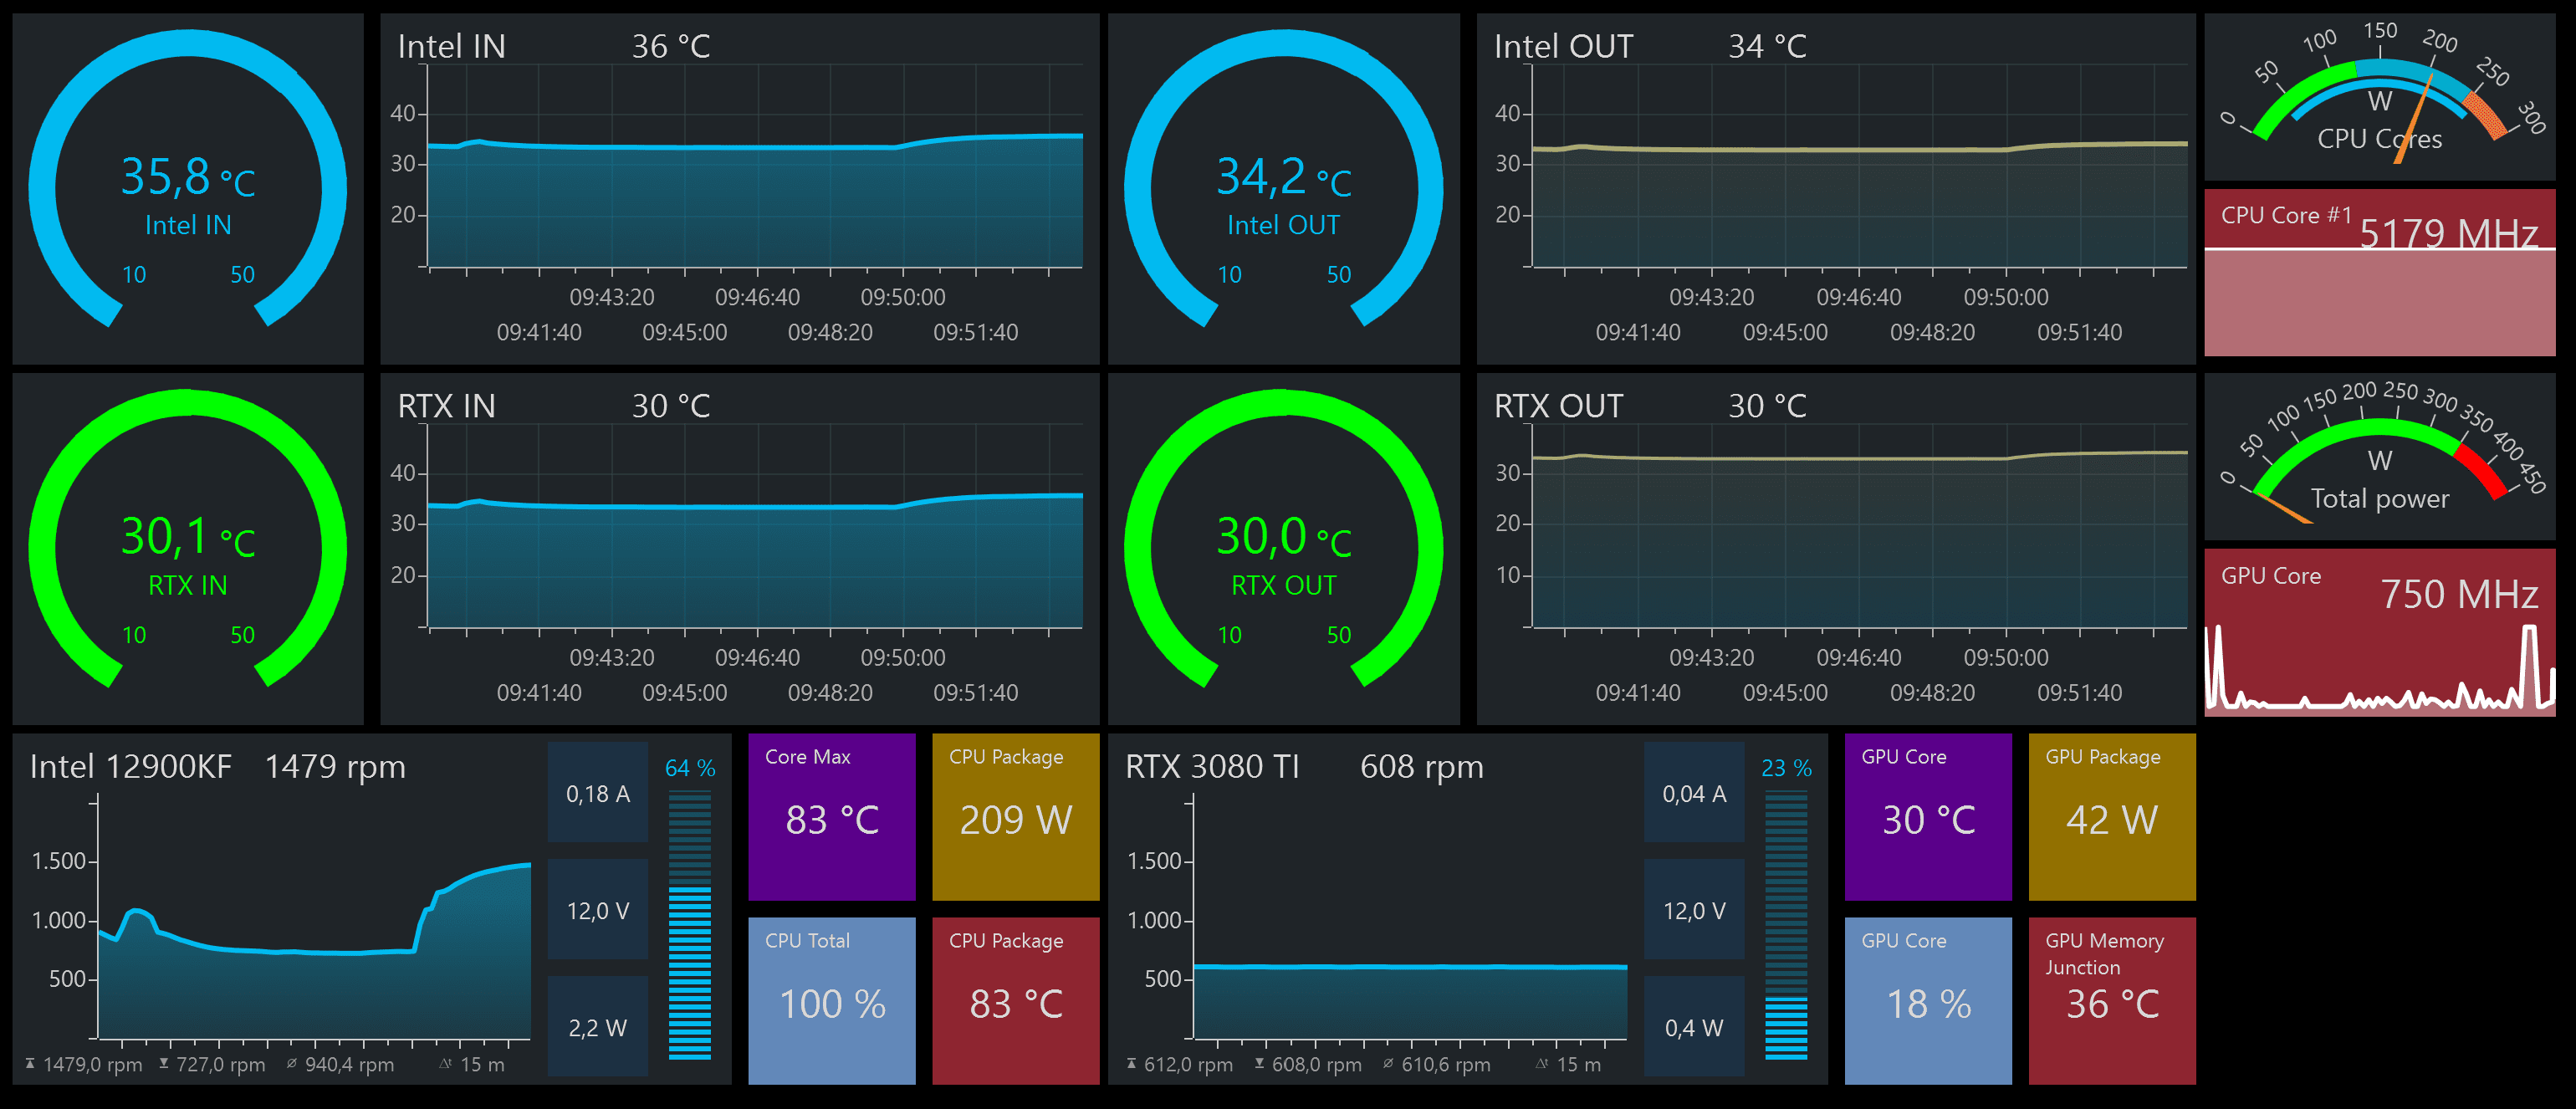Select the CPU Package 209 W tile

(1015, 816)
